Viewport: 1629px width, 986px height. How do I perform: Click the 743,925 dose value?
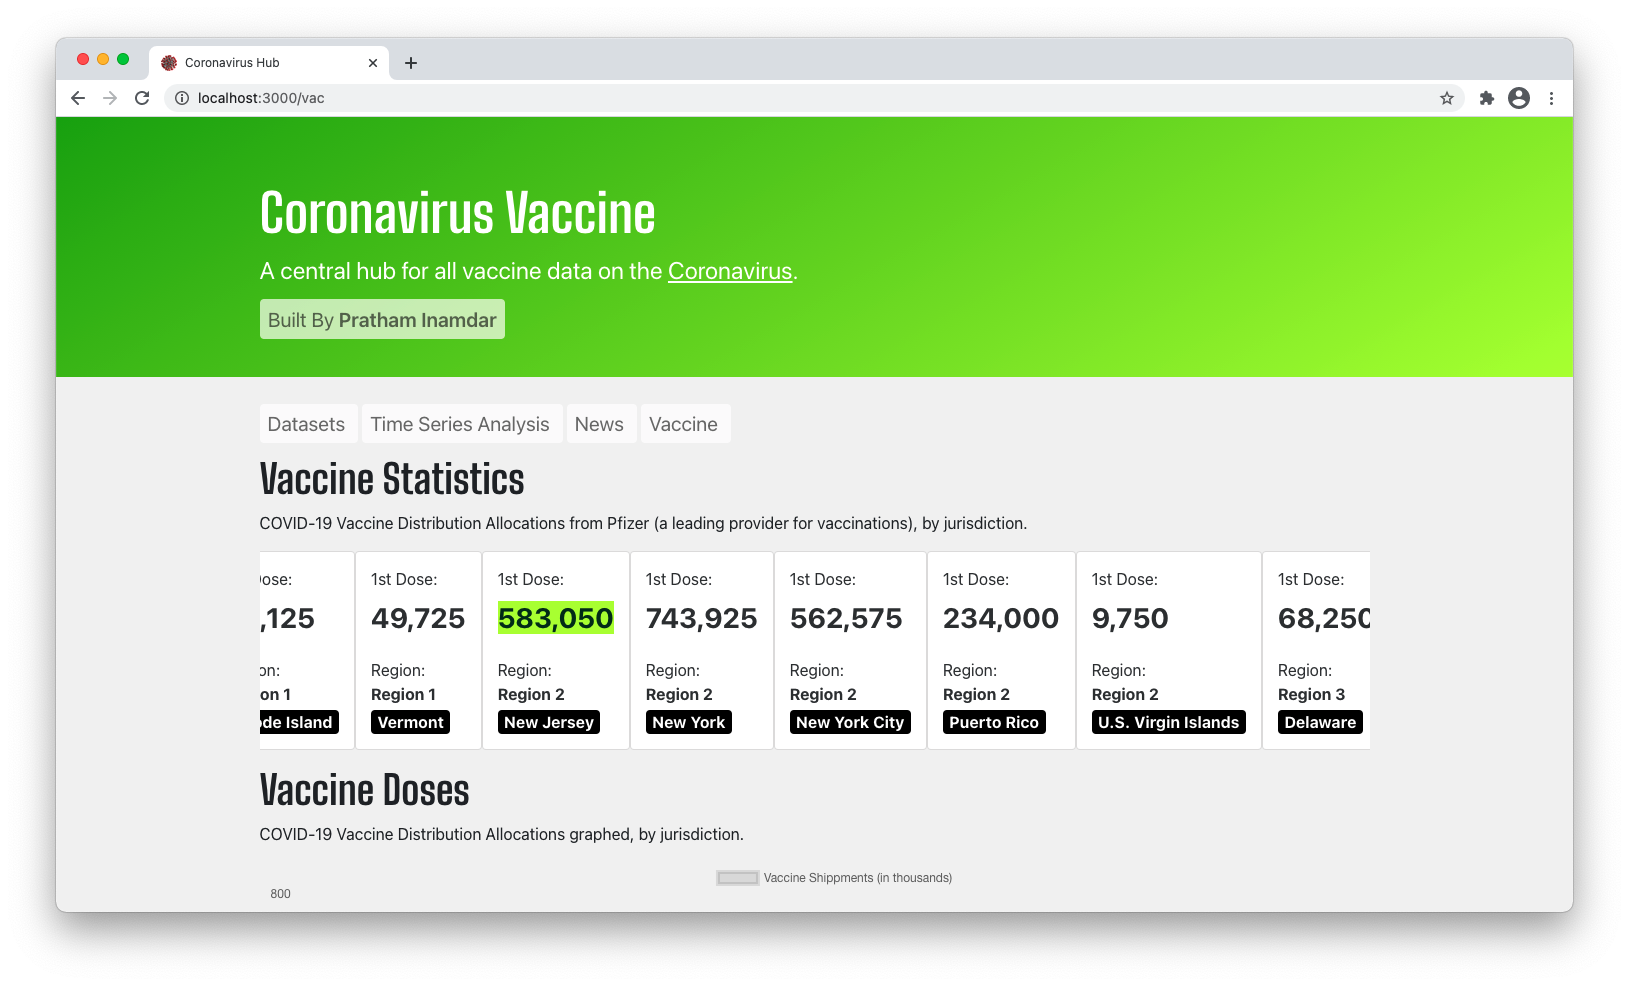coord(701,618)
